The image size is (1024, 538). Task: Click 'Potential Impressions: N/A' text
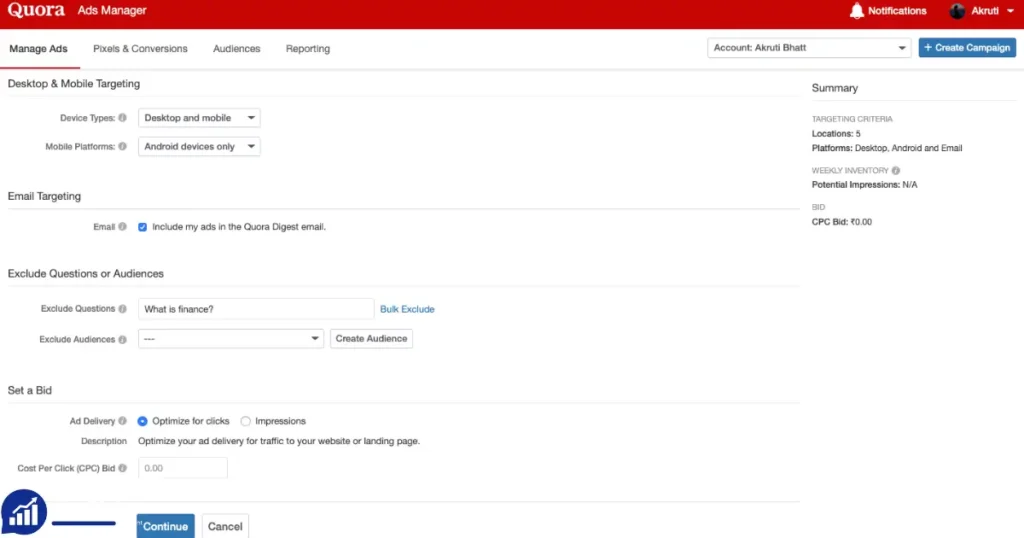tap(865, 185)
